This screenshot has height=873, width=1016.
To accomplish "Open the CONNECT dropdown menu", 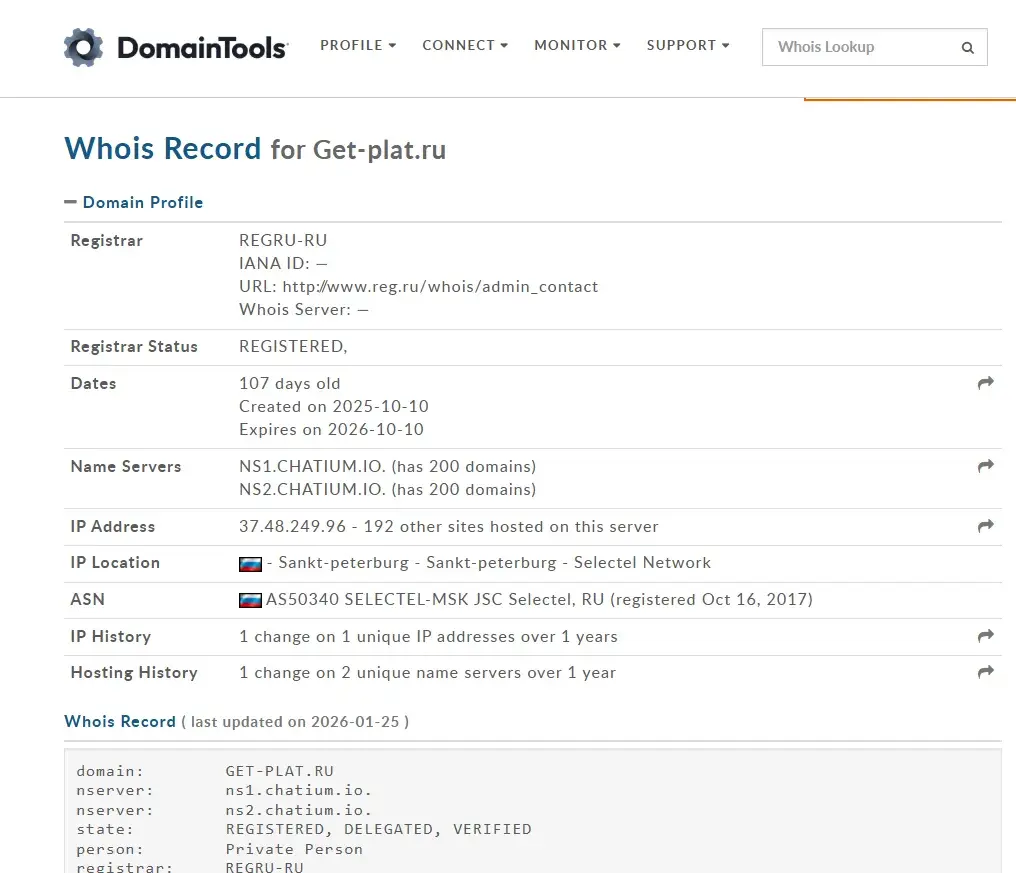I will 465,45.
